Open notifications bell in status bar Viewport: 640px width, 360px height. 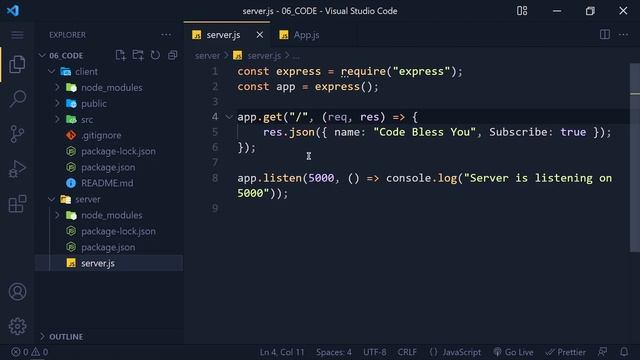pyautogui.click(x=624, y=352)
